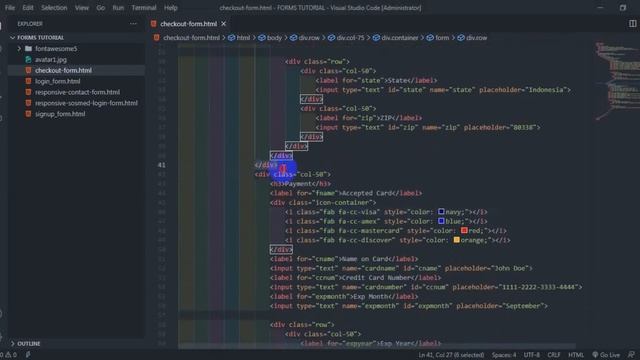The width and height of the screenshot is (640, 360).
Task: Click the HTML file icon on the editor tab
Action: 153,24
